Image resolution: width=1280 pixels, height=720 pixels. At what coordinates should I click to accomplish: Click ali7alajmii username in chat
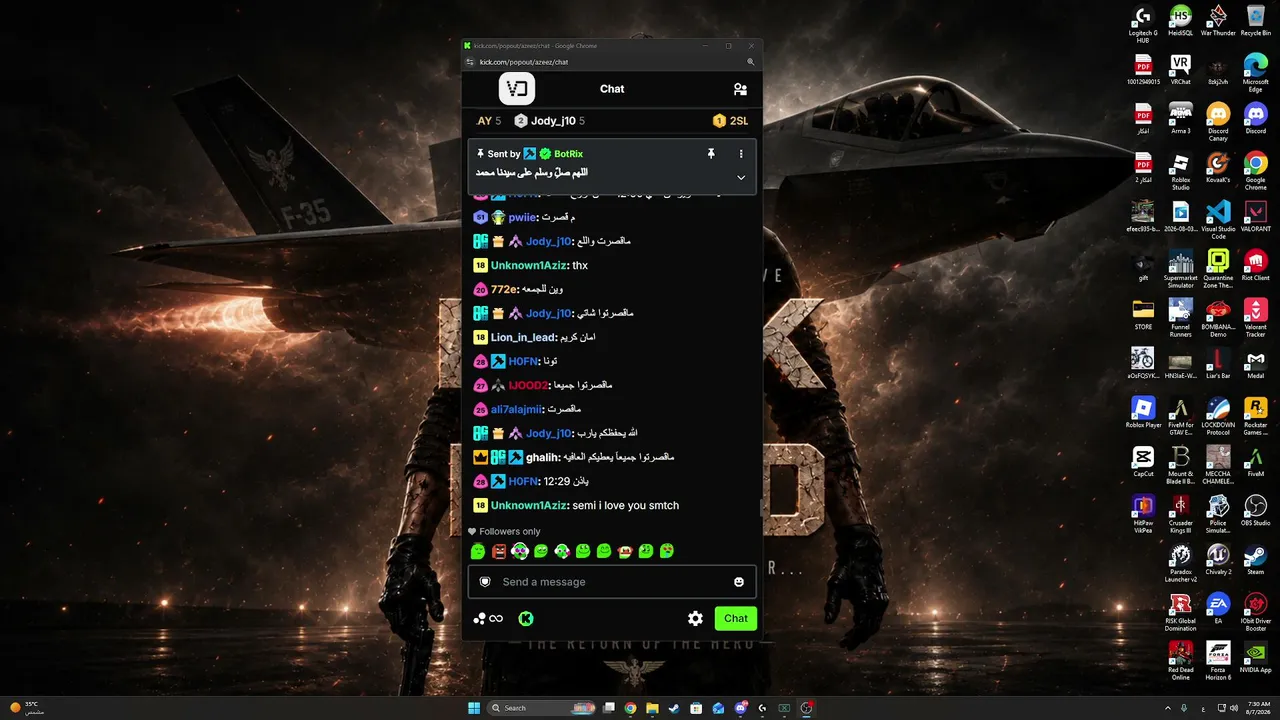pyautogui.click(x=516, y=409)
